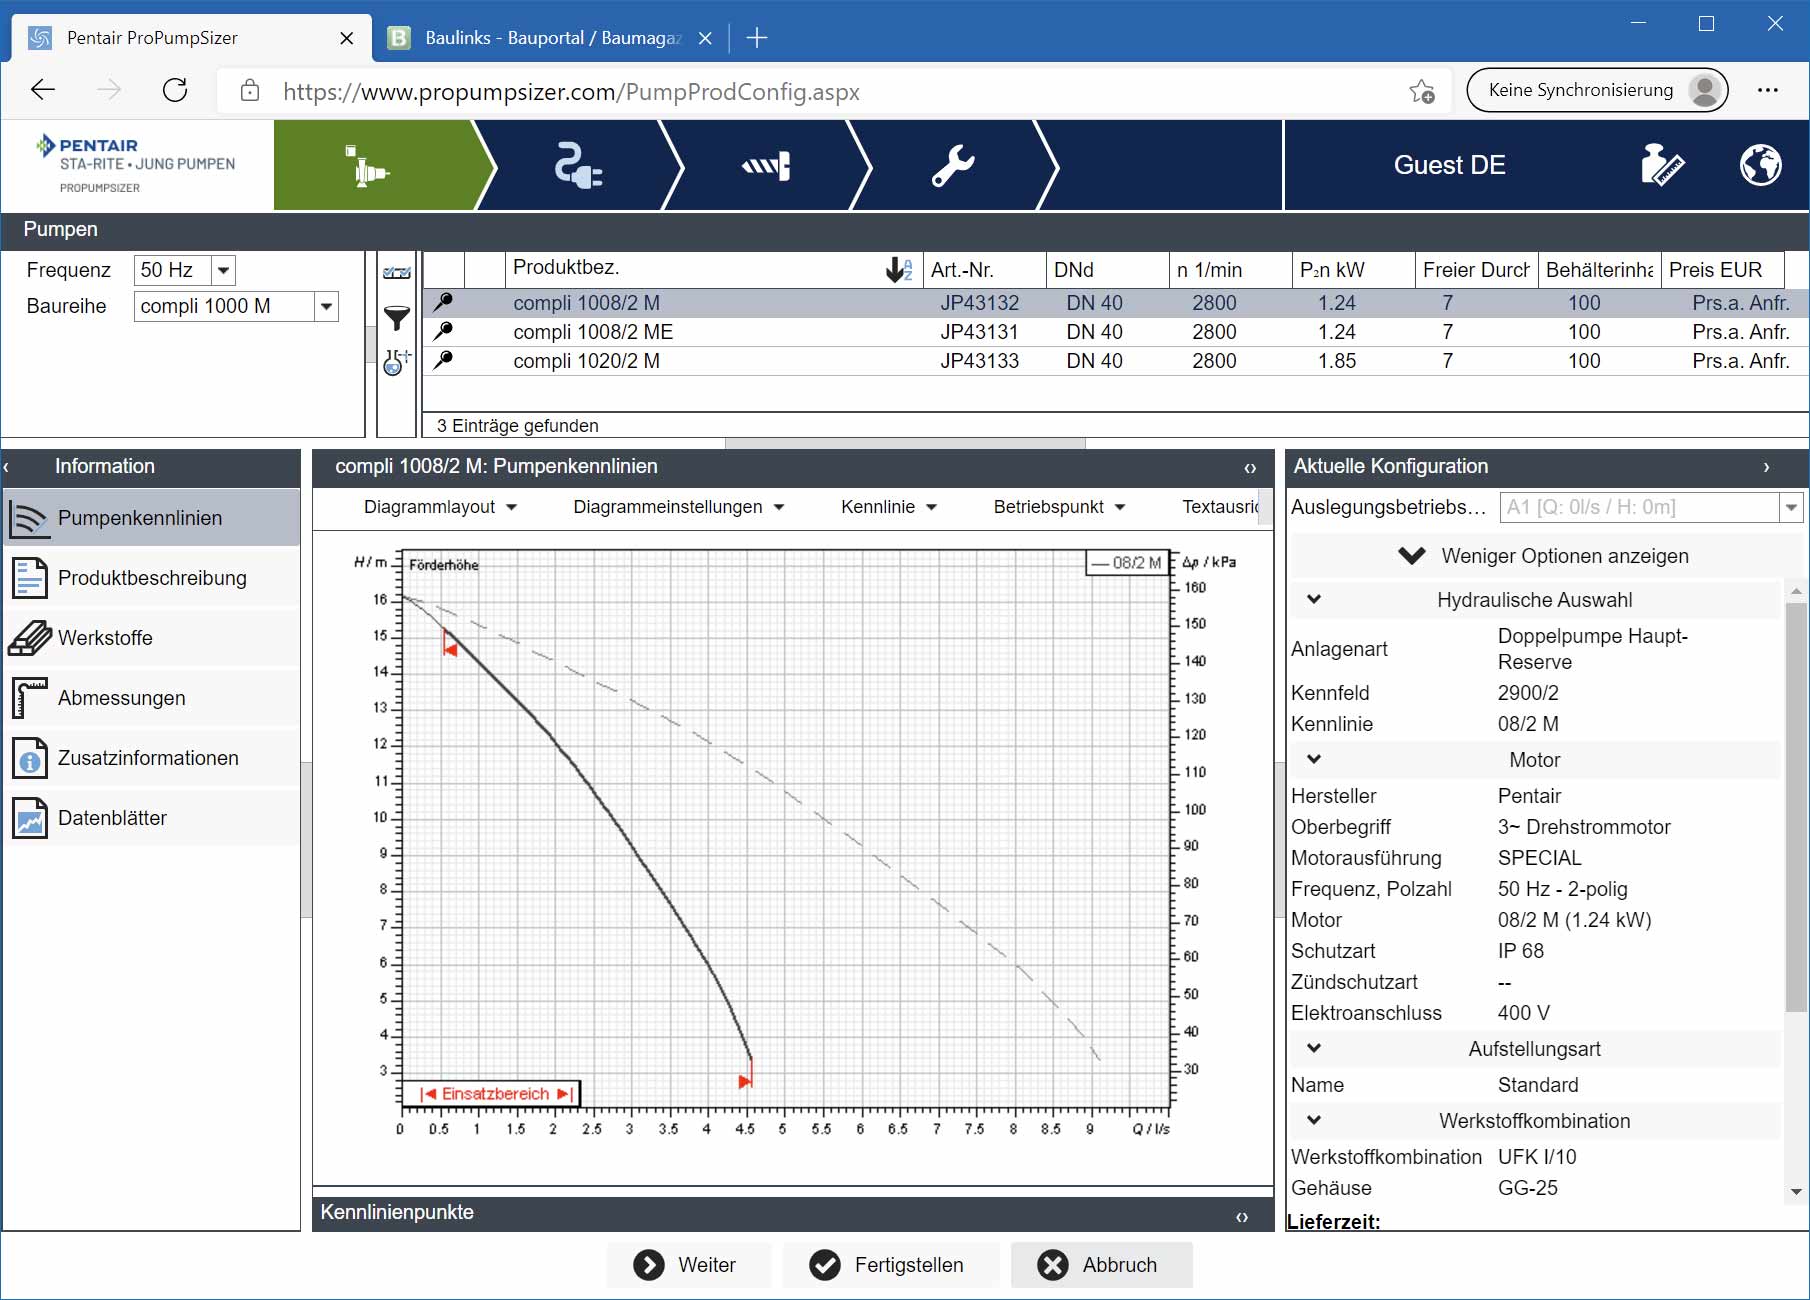The height and width of the screenshot is (1300, 1810).
Task: Toggle the Pumpenkennlinien panel header arrows
Action: [x=1249, y=468]
